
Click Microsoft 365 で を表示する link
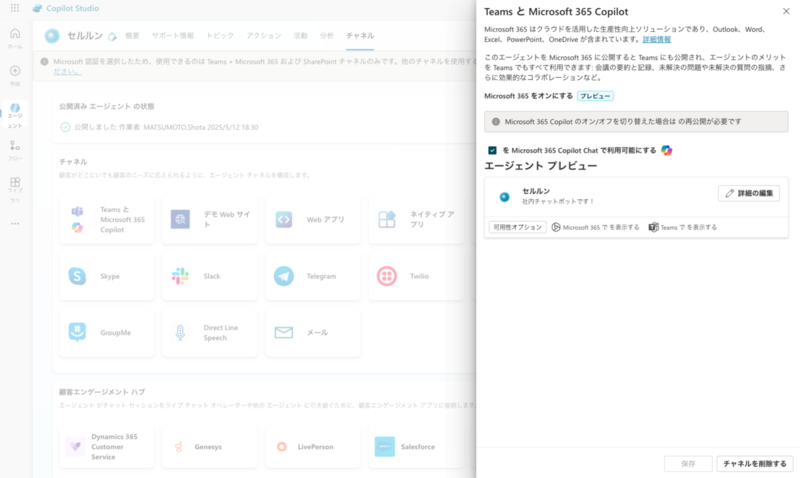(595, 227)
